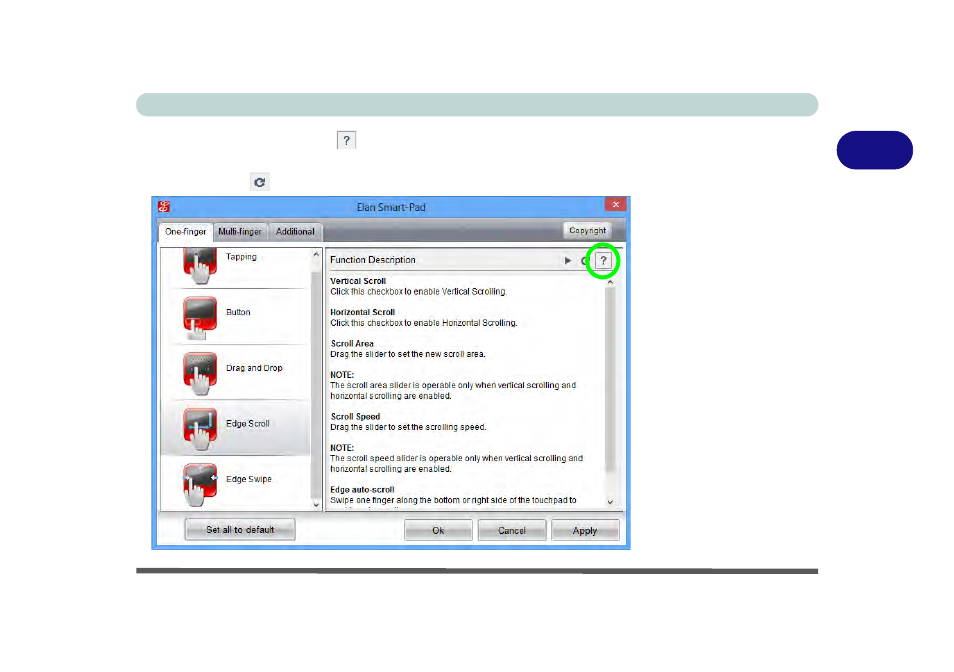Viewport: 954px width, 672px height.
Task: Select the Drag and Drop gesture icon
Action: tap(200, 373)
